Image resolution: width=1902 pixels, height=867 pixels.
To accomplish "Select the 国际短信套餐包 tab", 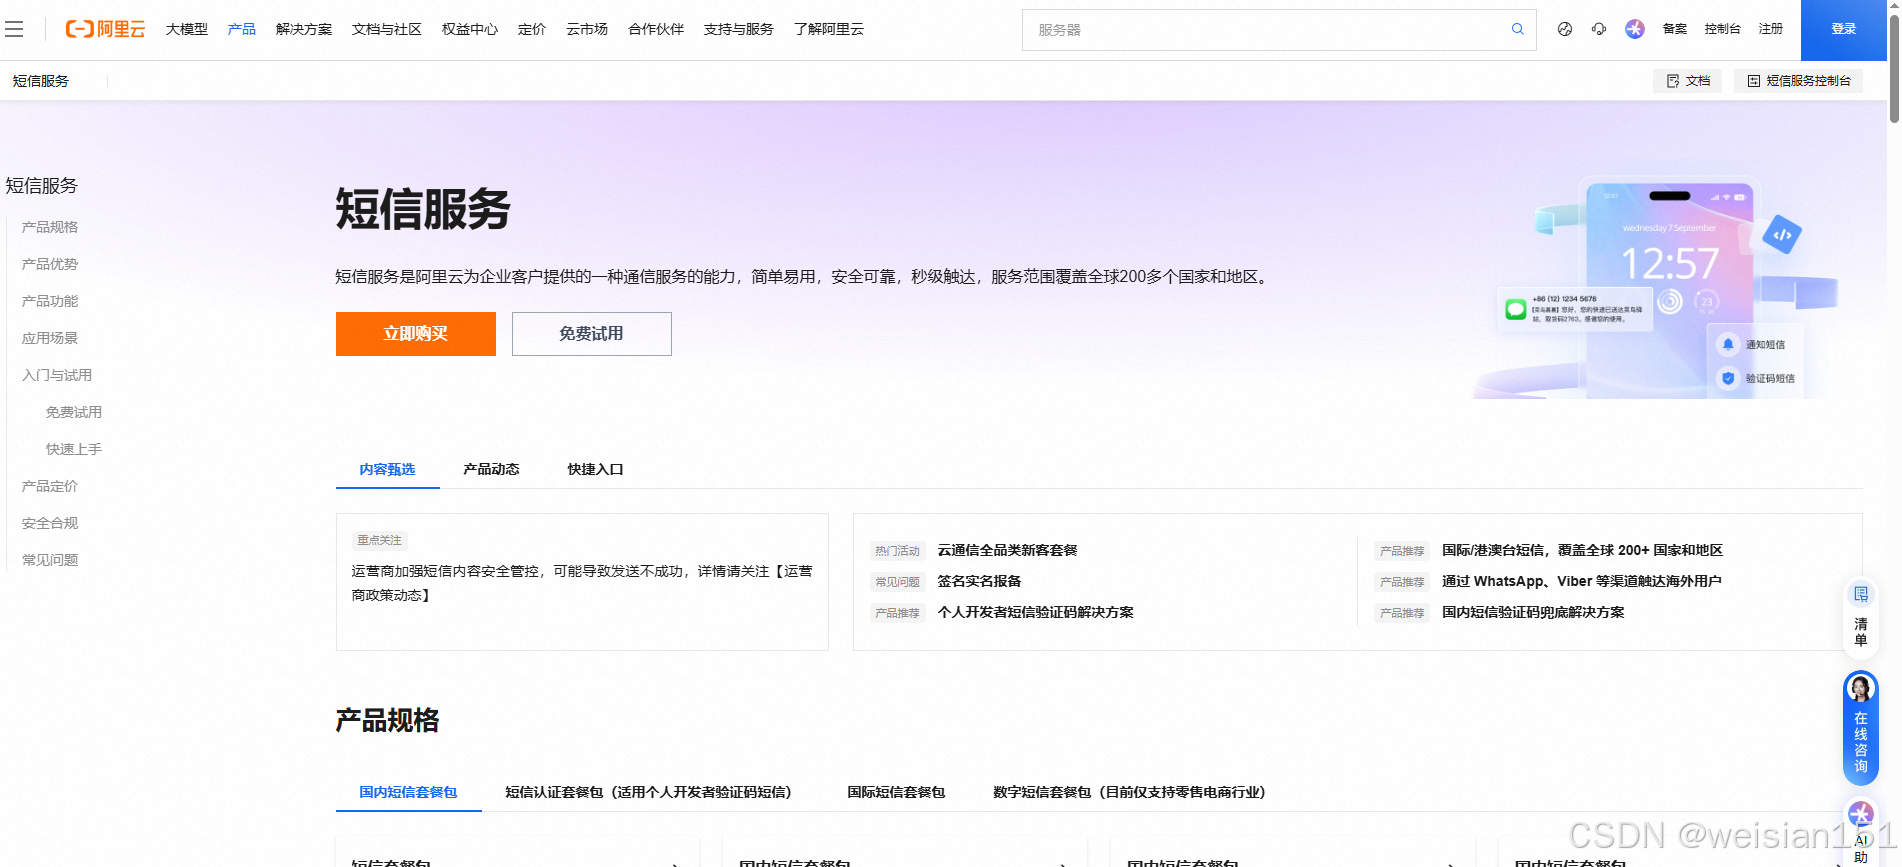I will [x=897, y=792].
